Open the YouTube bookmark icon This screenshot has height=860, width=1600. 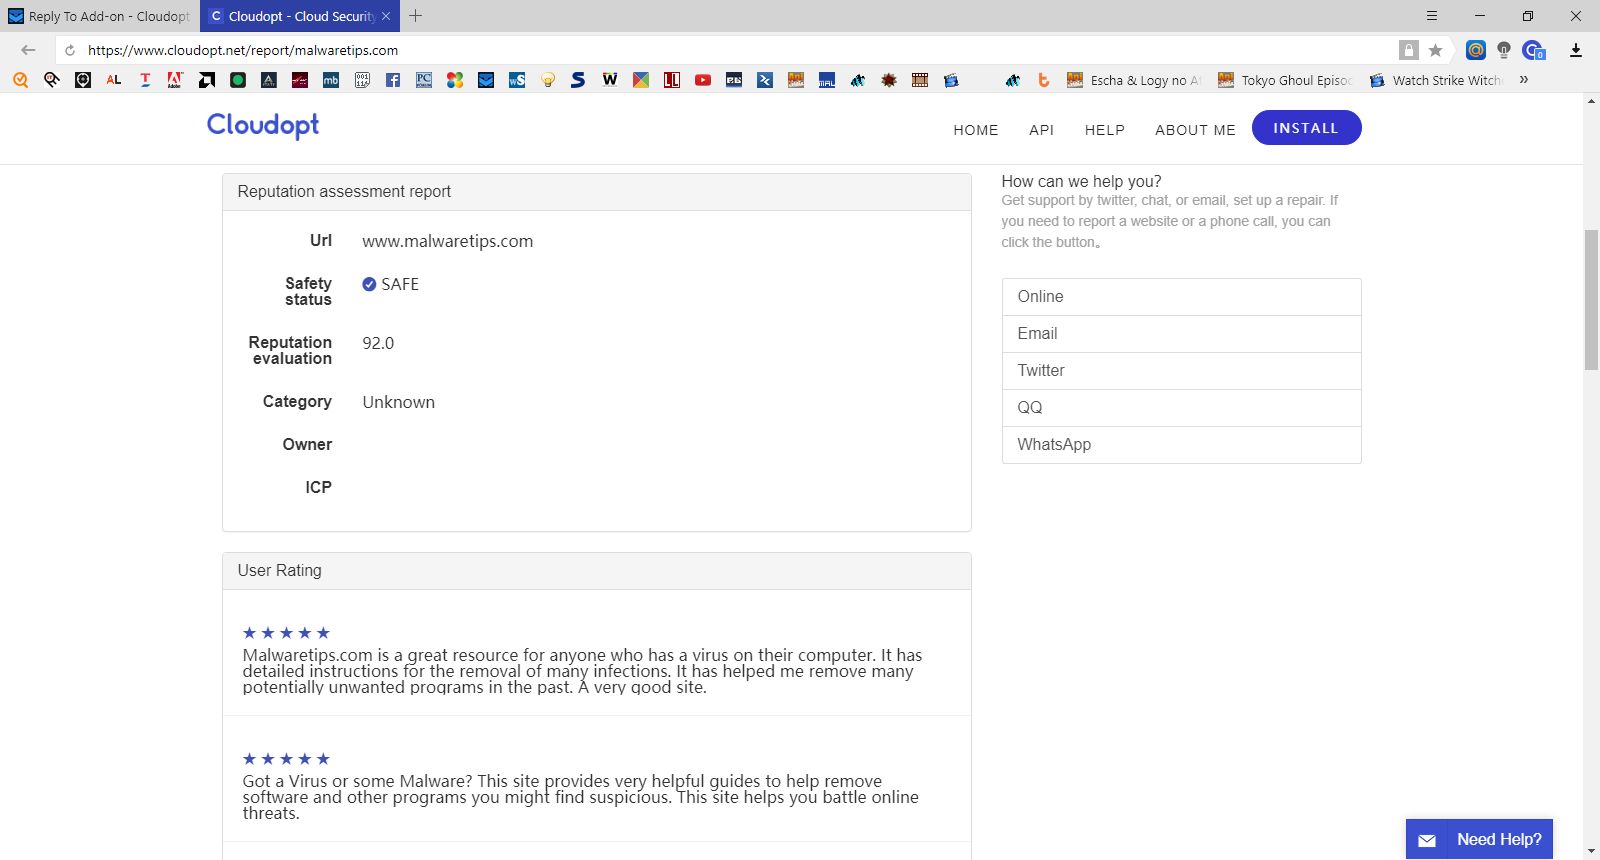pos(703,80)
